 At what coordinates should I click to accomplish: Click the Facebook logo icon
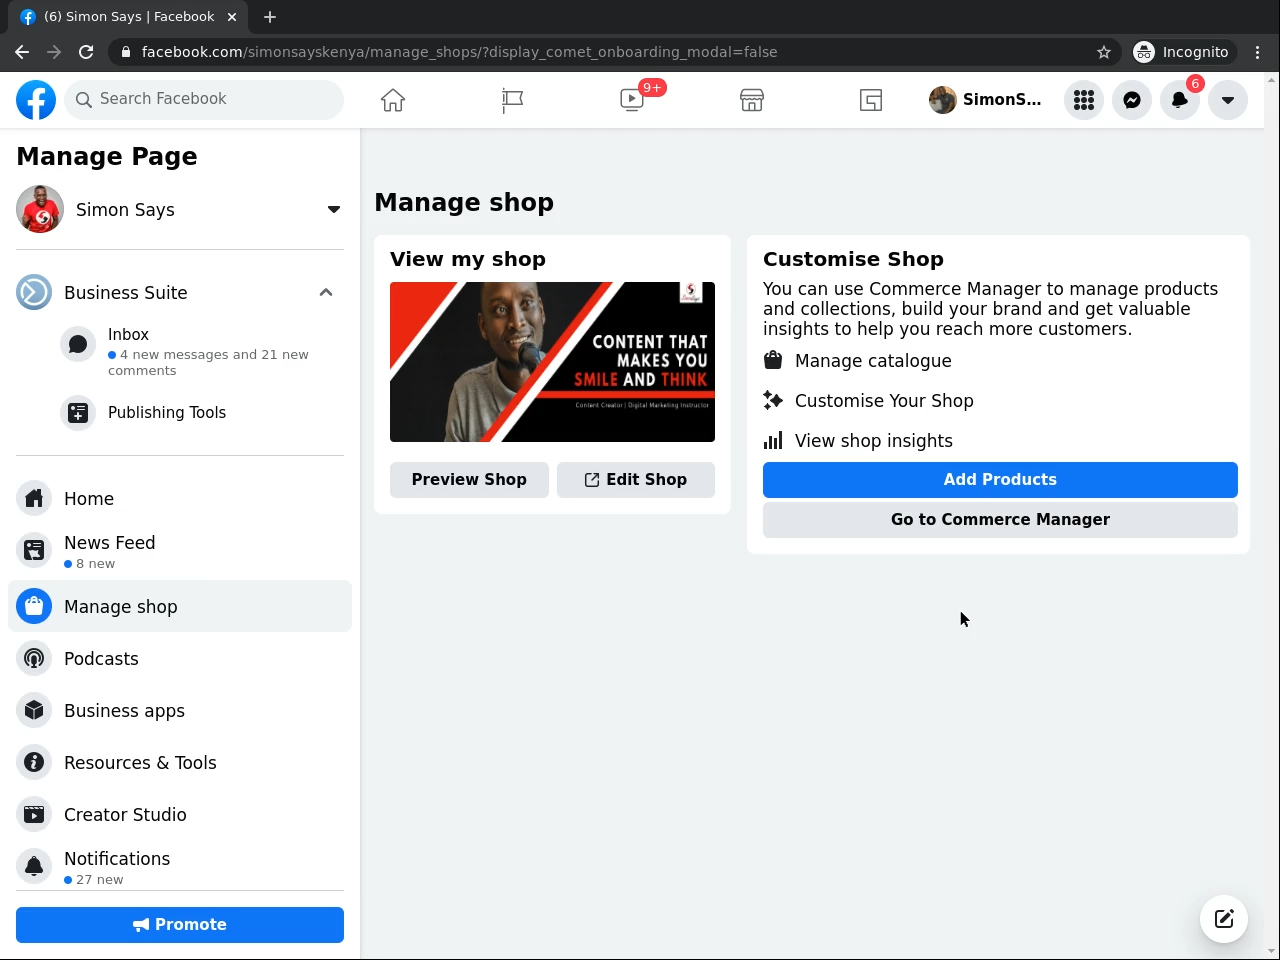pos(36,100)
